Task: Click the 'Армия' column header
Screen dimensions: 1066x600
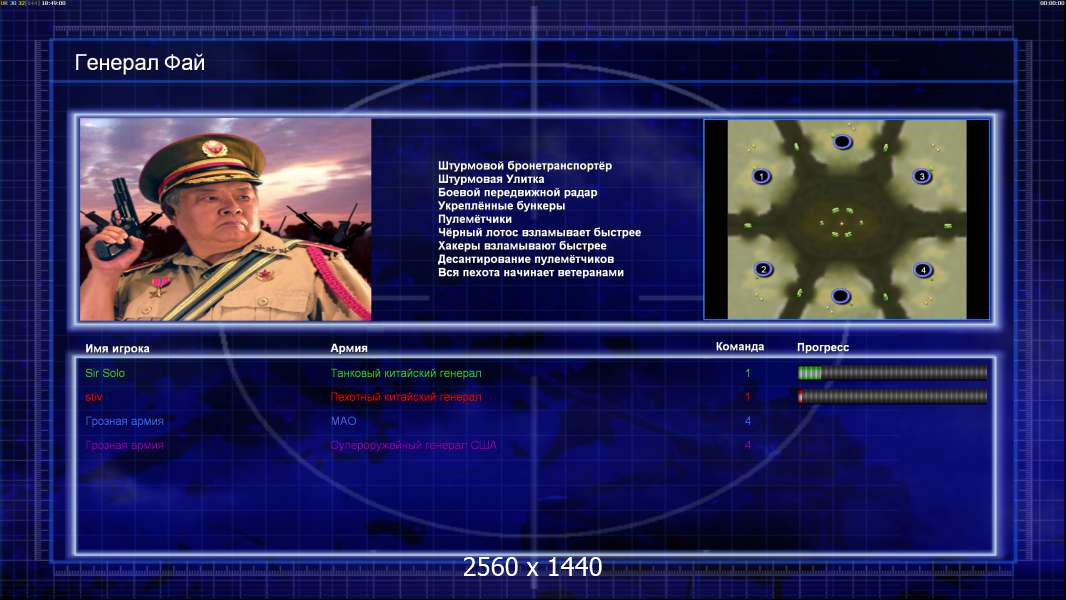Action: (349, 348)
